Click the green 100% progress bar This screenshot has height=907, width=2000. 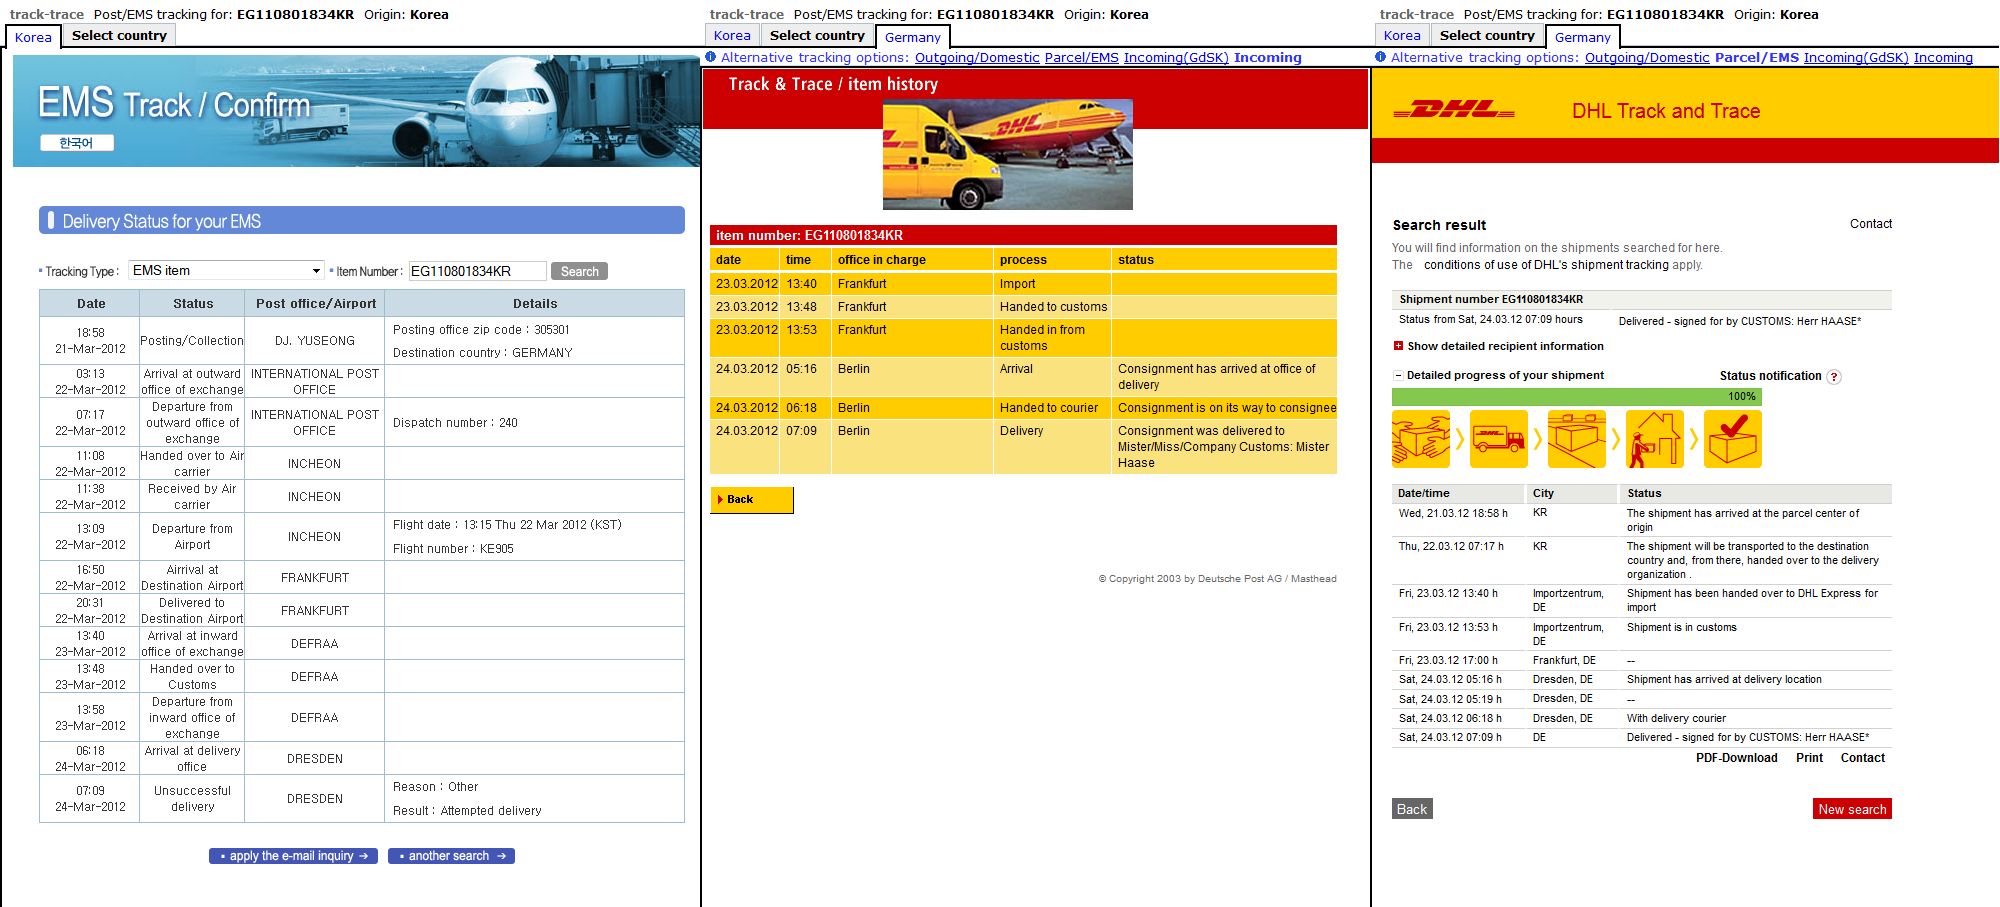1577,397
